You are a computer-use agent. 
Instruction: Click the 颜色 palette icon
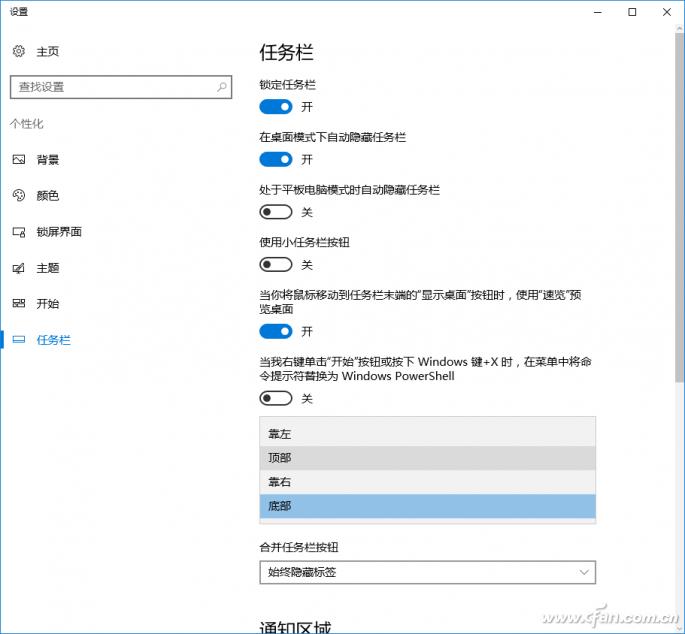(19, 195)
